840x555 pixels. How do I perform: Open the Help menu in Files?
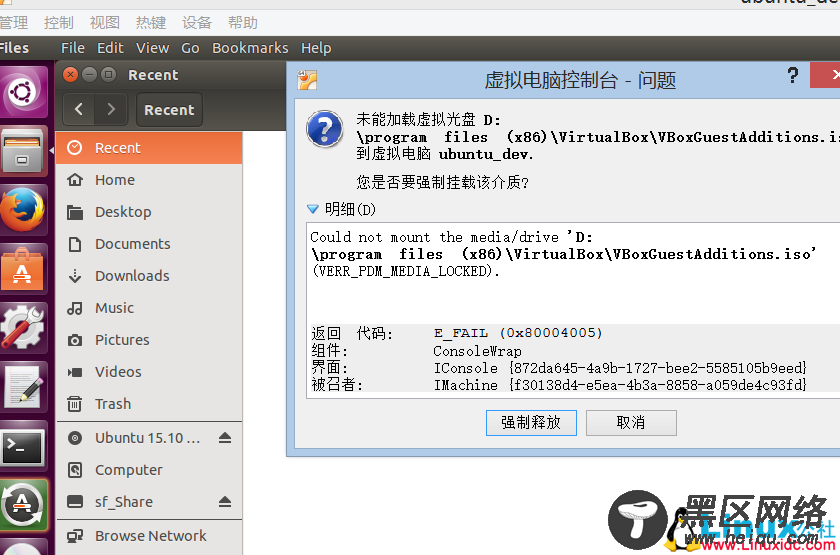[316, 48]
